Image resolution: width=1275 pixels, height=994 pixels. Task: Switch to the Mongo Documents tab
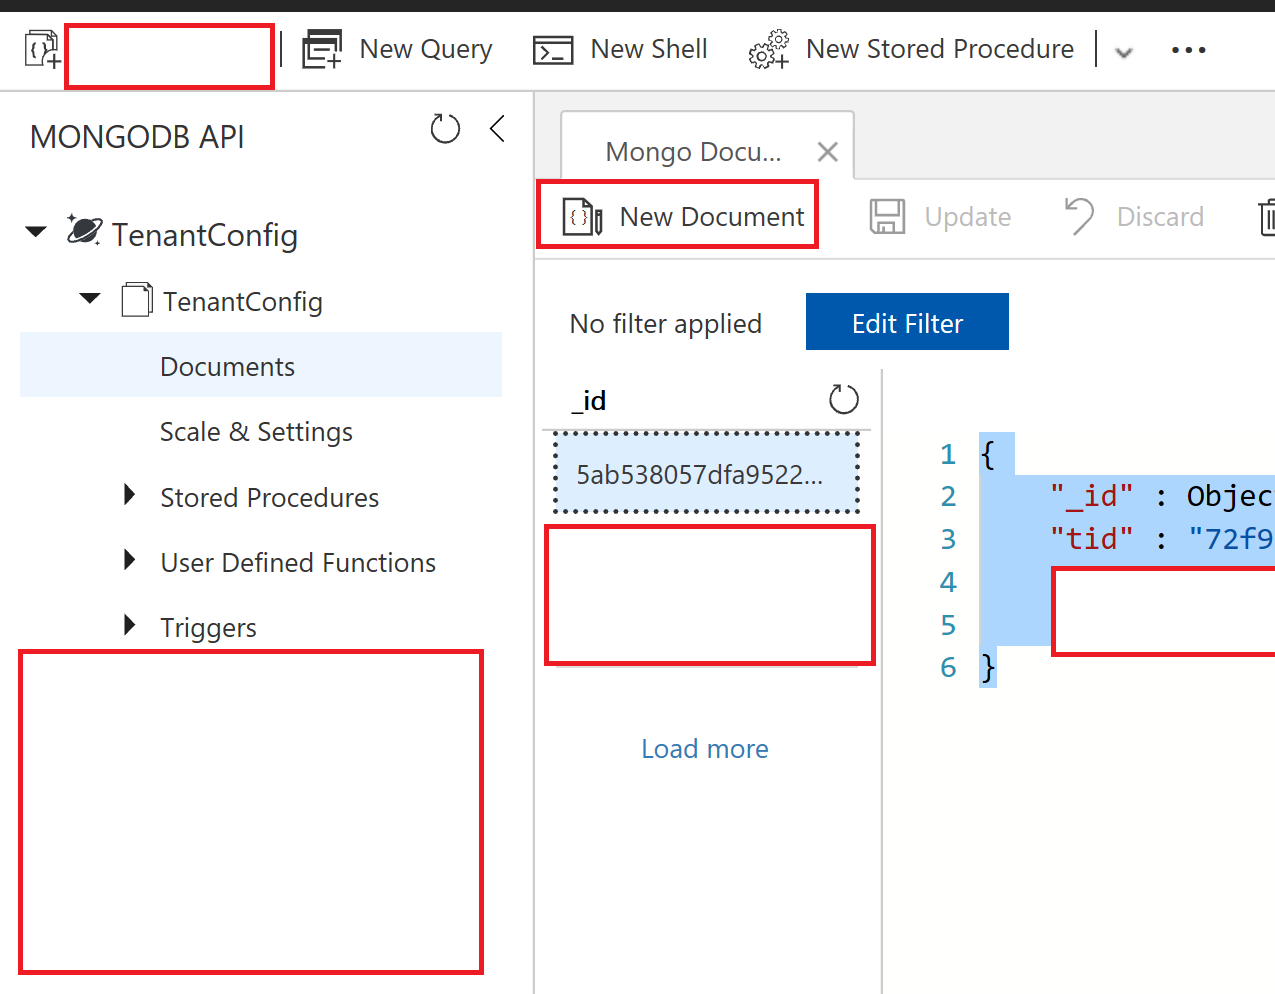tap(693, 152)
